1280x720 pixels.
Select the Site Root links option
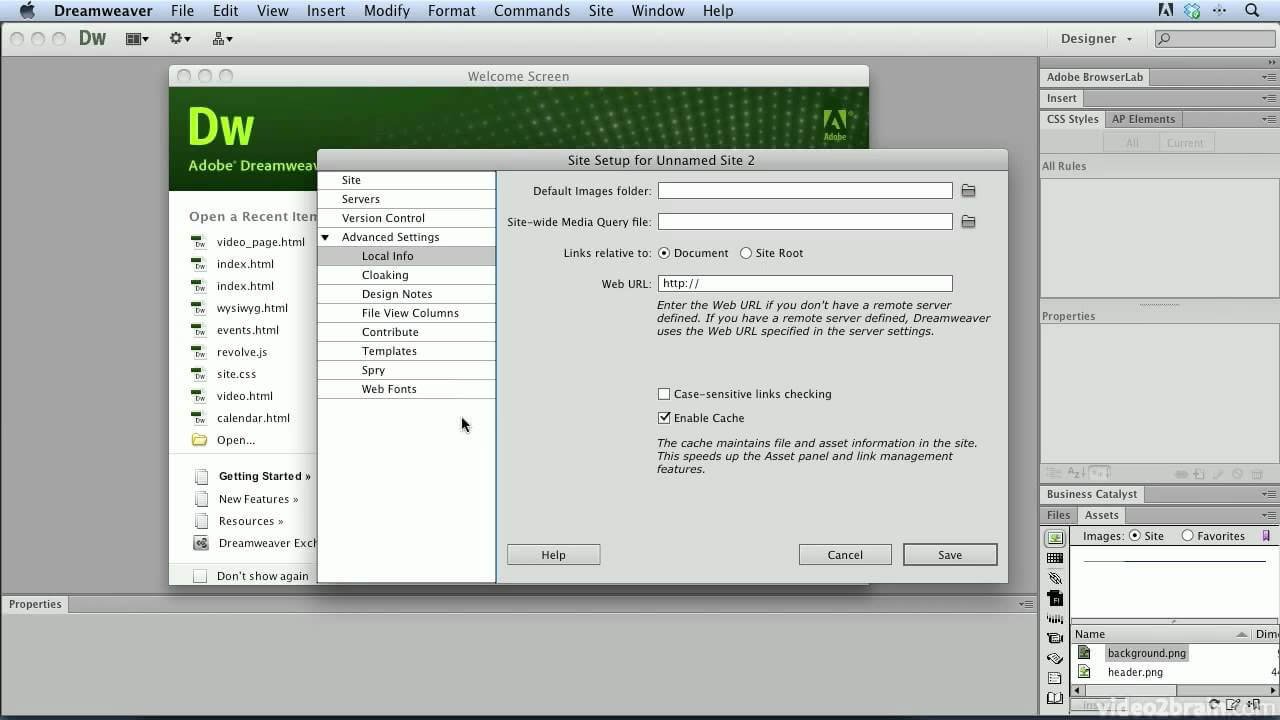(746, 253)
